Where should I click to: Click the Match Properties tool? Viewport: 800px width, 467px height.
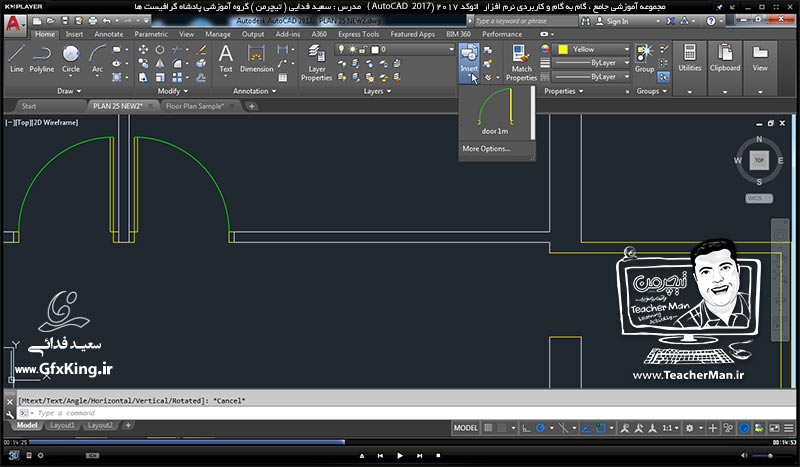(521, 62)
